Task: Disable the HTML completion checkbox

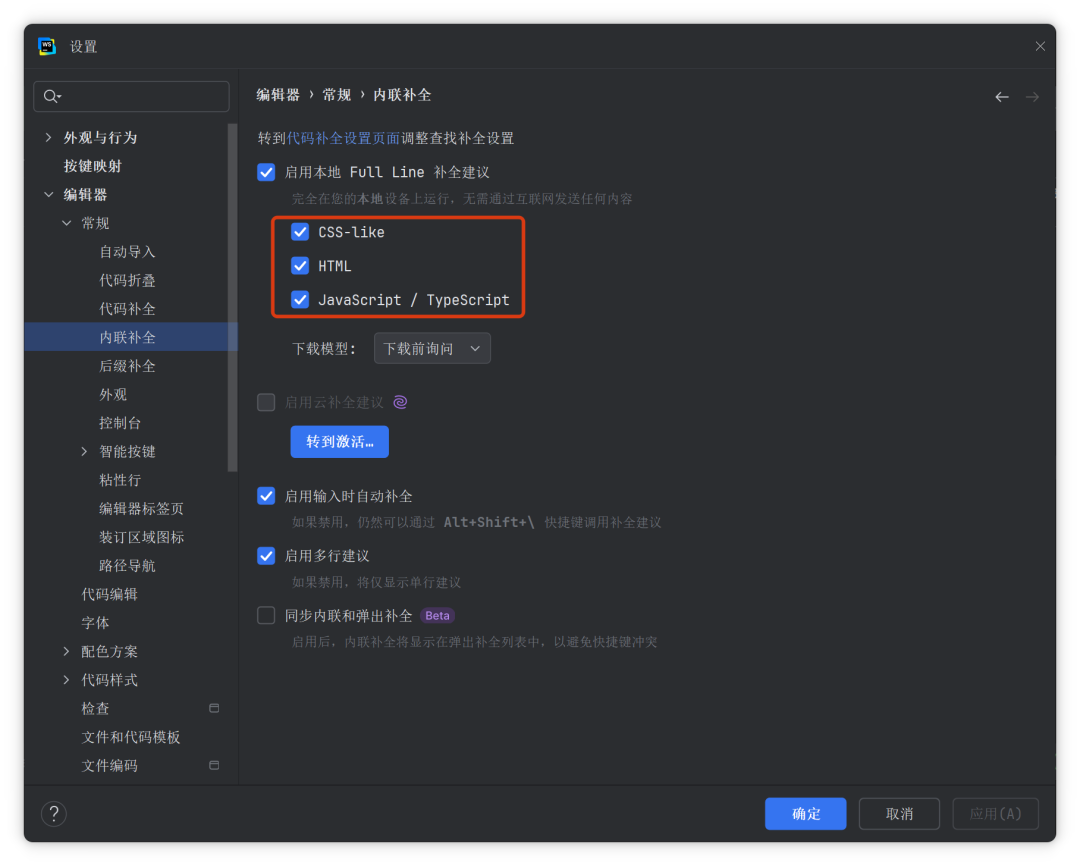Action: point(300,265)
